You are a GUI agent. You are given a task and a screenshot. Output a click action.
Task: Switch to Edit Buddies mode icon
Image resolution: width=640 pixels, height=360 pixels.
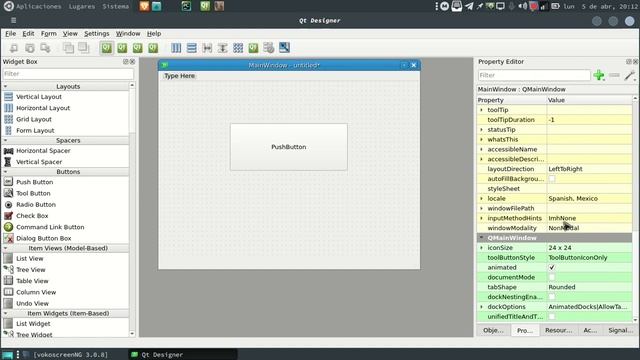pyautogui.click(x=138, y=48)
